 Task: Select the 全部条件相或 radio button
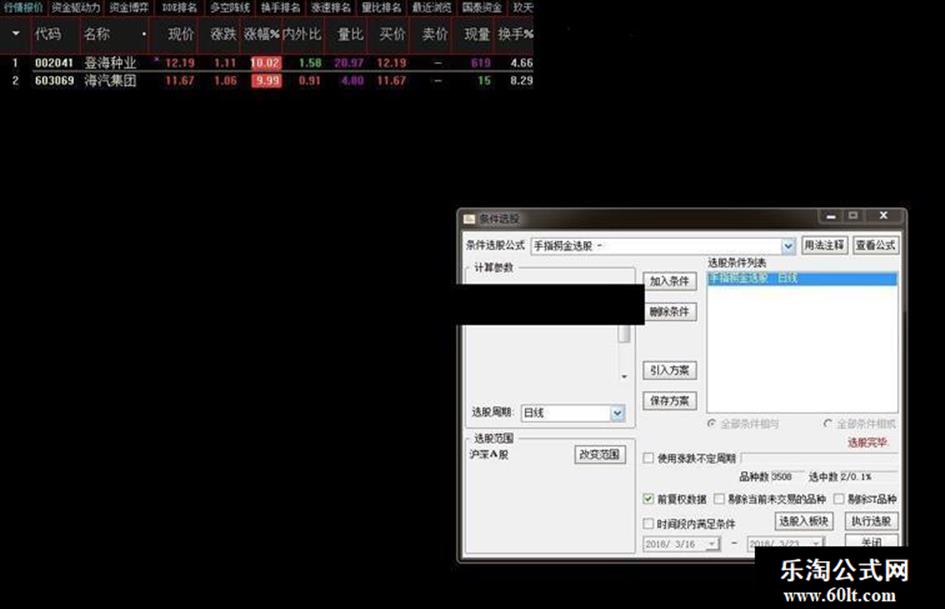(827, 424)
